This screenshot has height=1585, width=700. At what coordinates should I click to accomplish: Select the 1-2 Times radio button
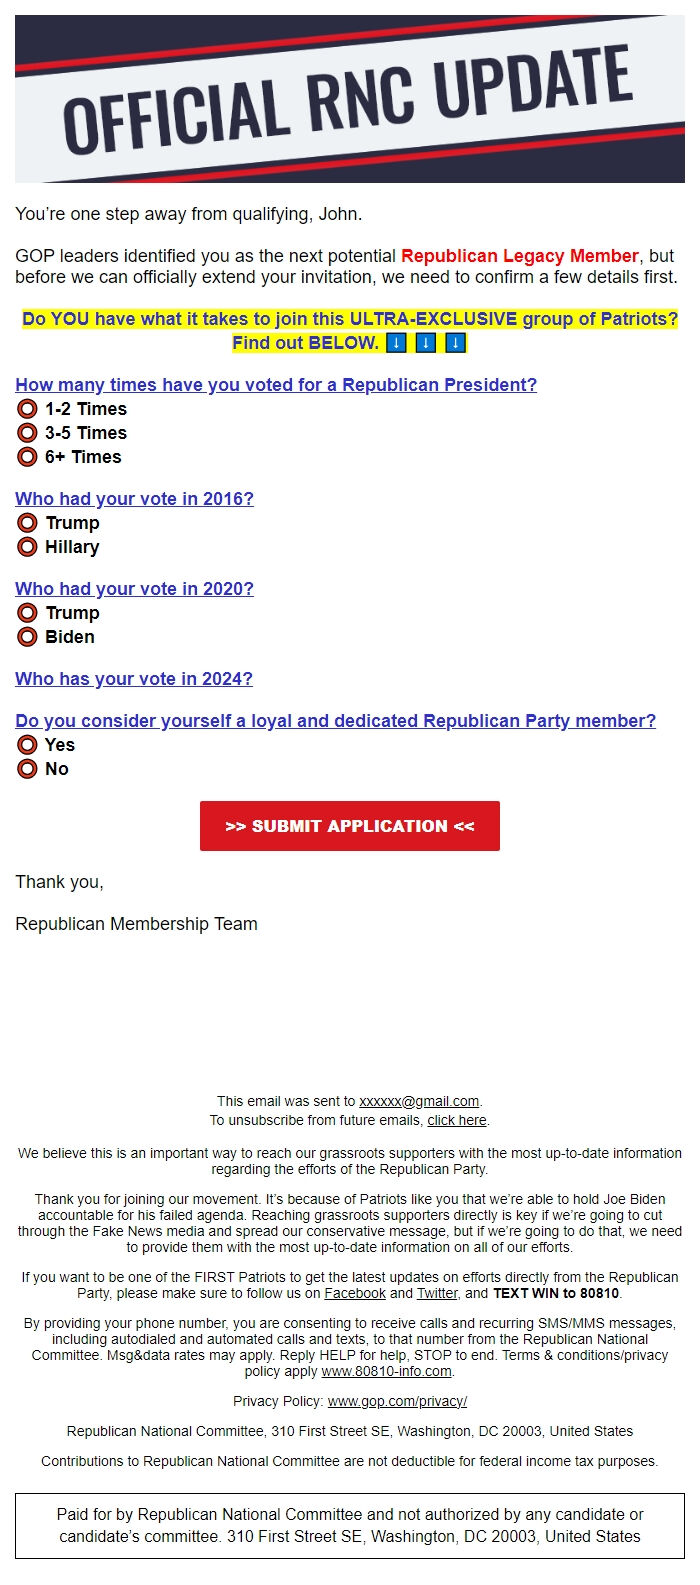29,409
